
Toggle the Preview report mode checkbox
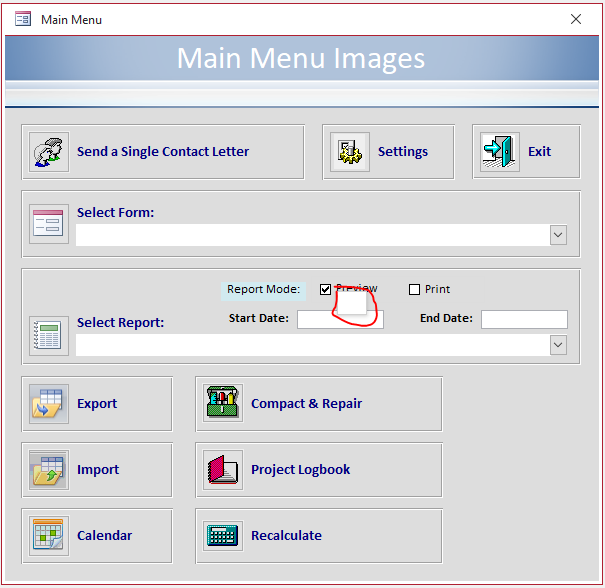pyautogui.click(x=325, y=289)
